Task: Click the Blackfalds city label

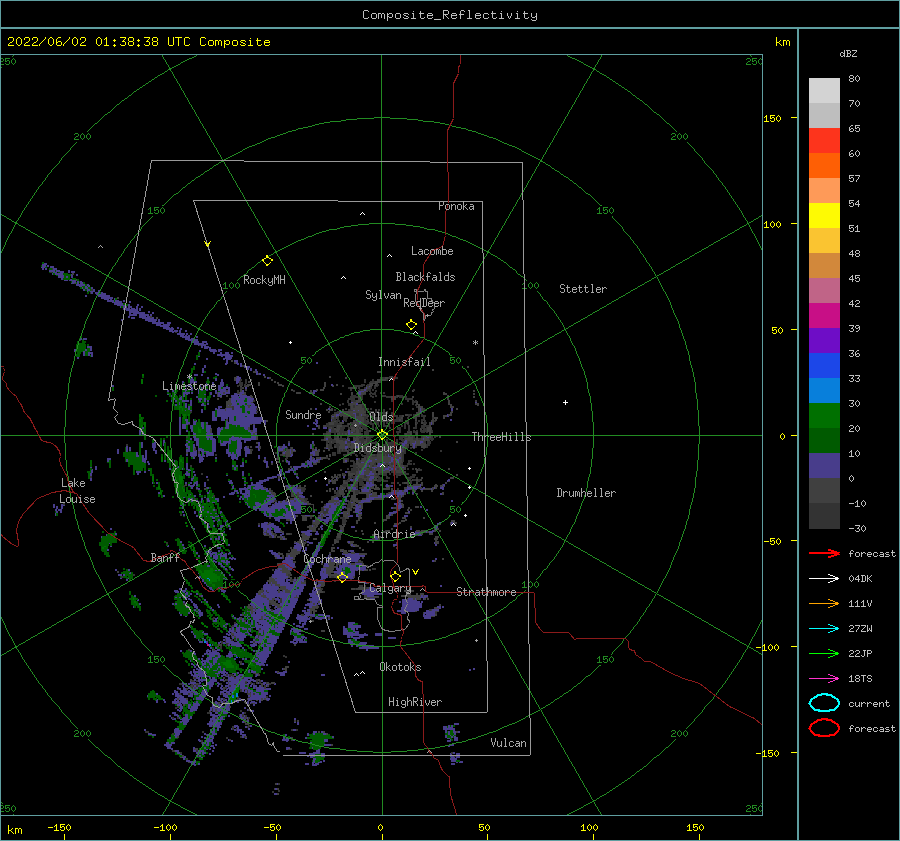Action: pos(425,277)
